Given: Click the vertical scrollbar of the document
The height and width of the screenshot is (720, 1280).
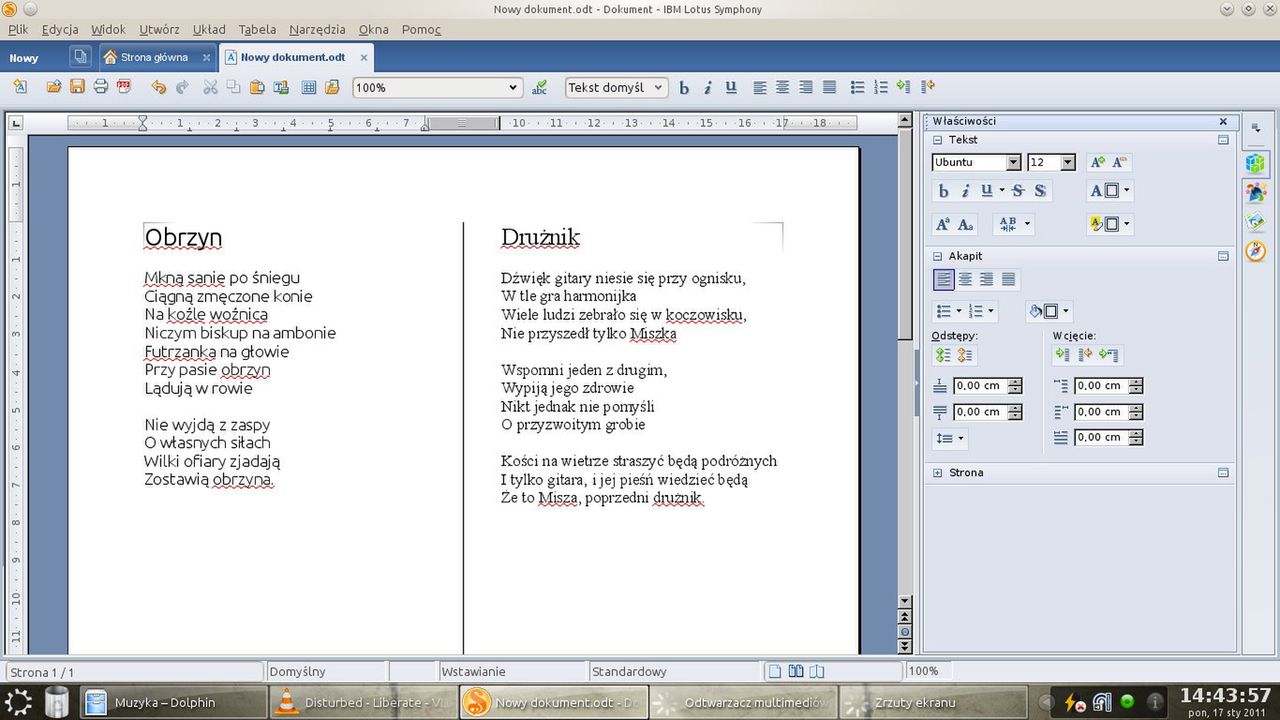Looking at the screenshot, I should 905,360.
